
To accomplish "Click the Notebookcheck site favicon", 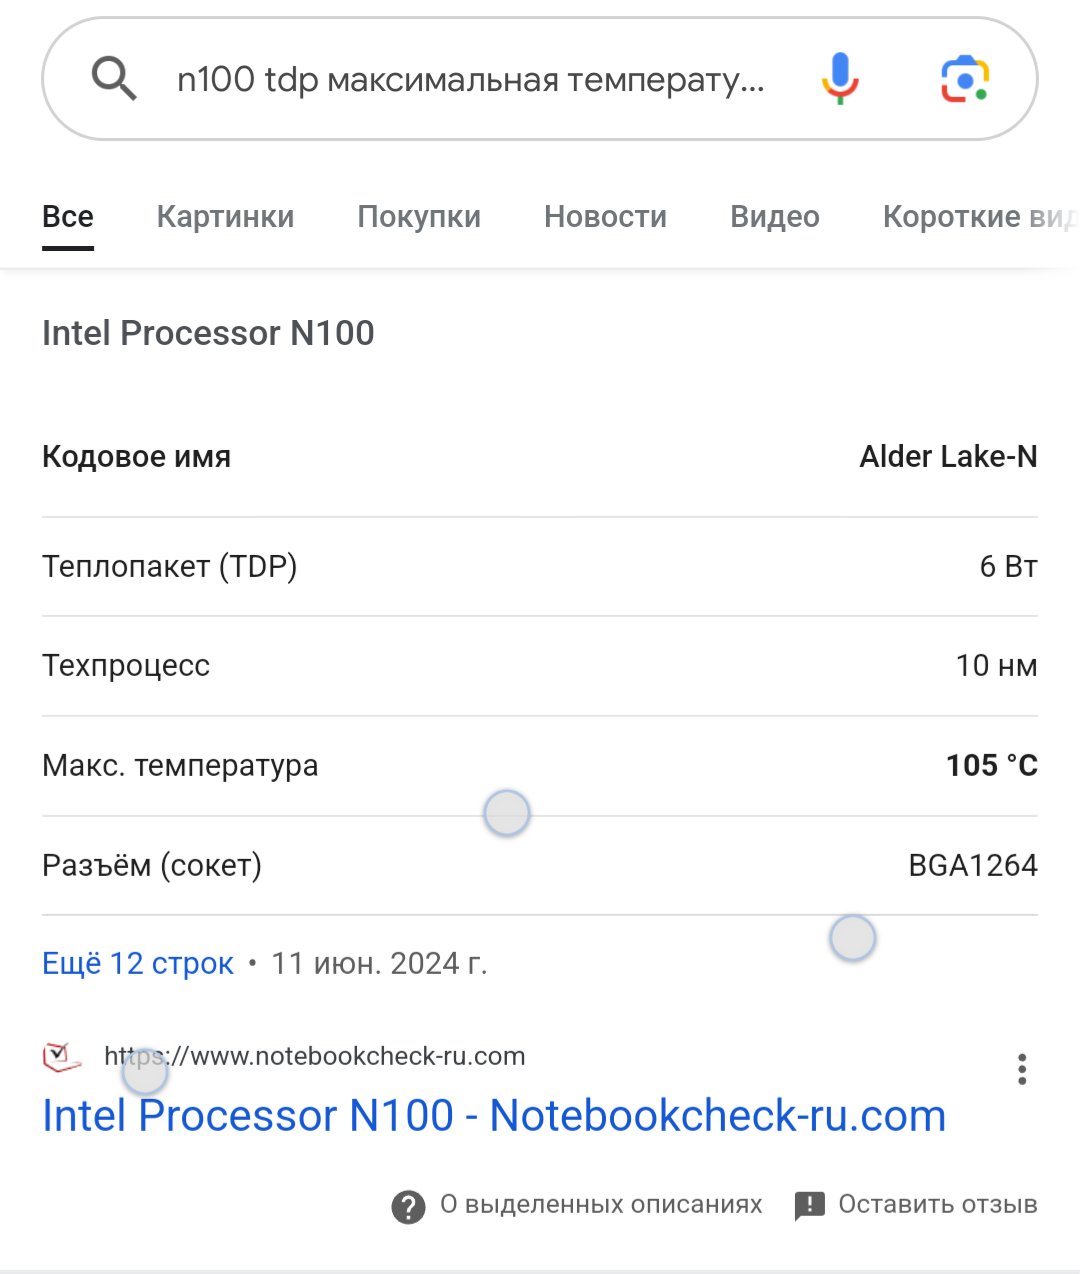I will point(62,1057).
